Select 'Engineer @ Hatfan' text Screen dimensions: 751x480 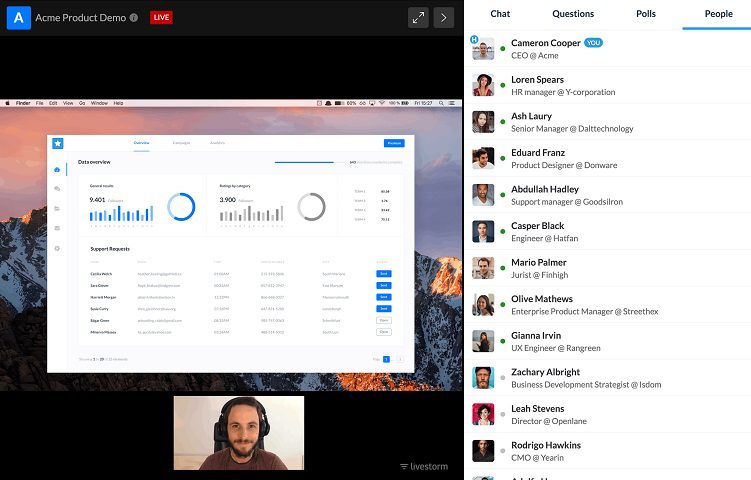pos(545,238)
